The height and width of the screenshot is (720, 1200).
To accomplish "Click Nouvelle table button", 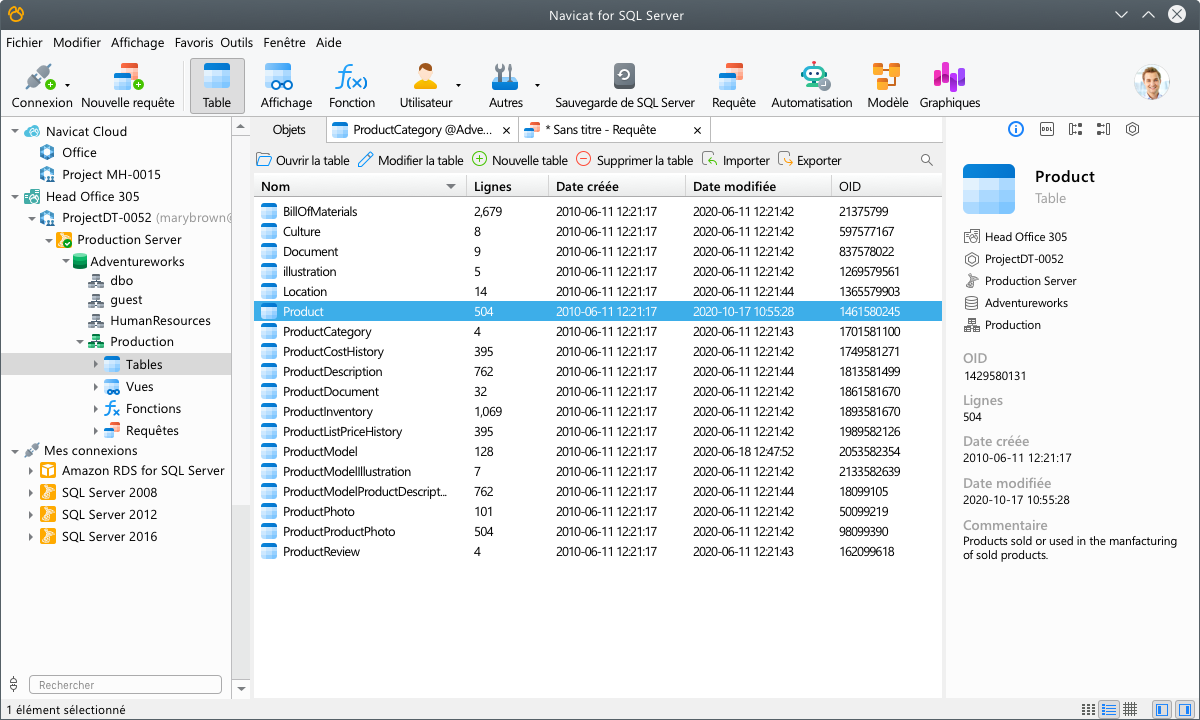I will pyautogui.click(x=520, y=160).
